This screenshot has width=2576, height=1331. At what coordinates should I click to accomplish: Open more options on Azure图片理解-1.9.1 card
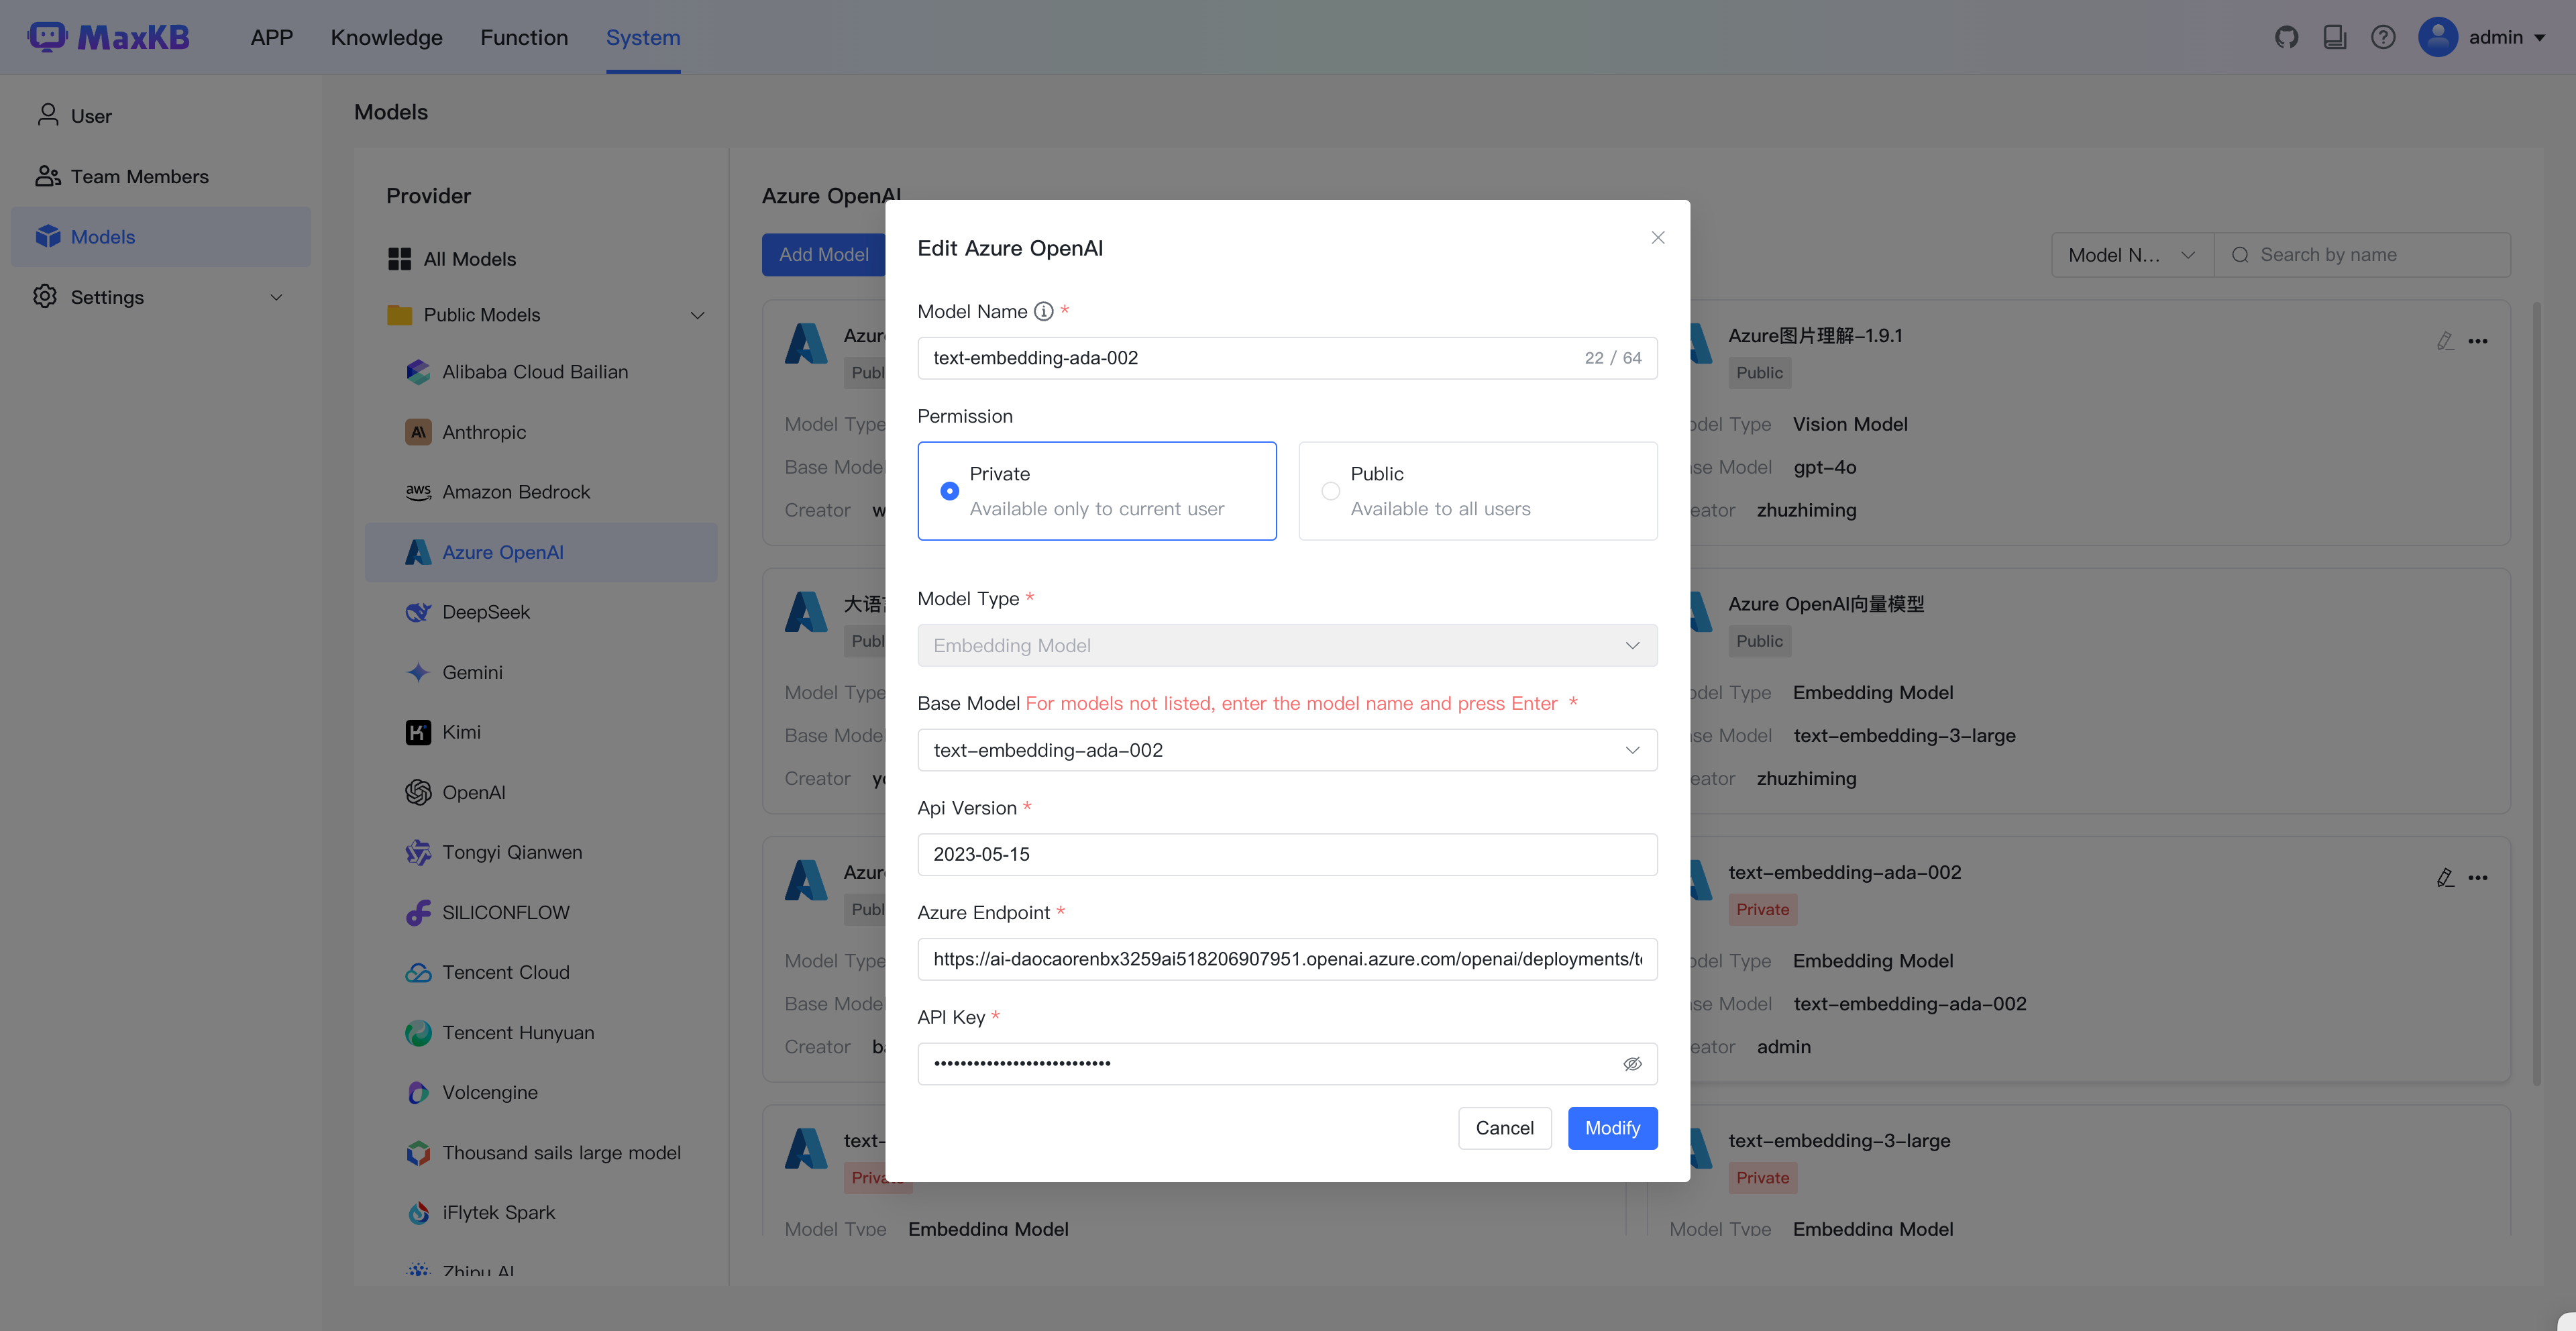2477,341
